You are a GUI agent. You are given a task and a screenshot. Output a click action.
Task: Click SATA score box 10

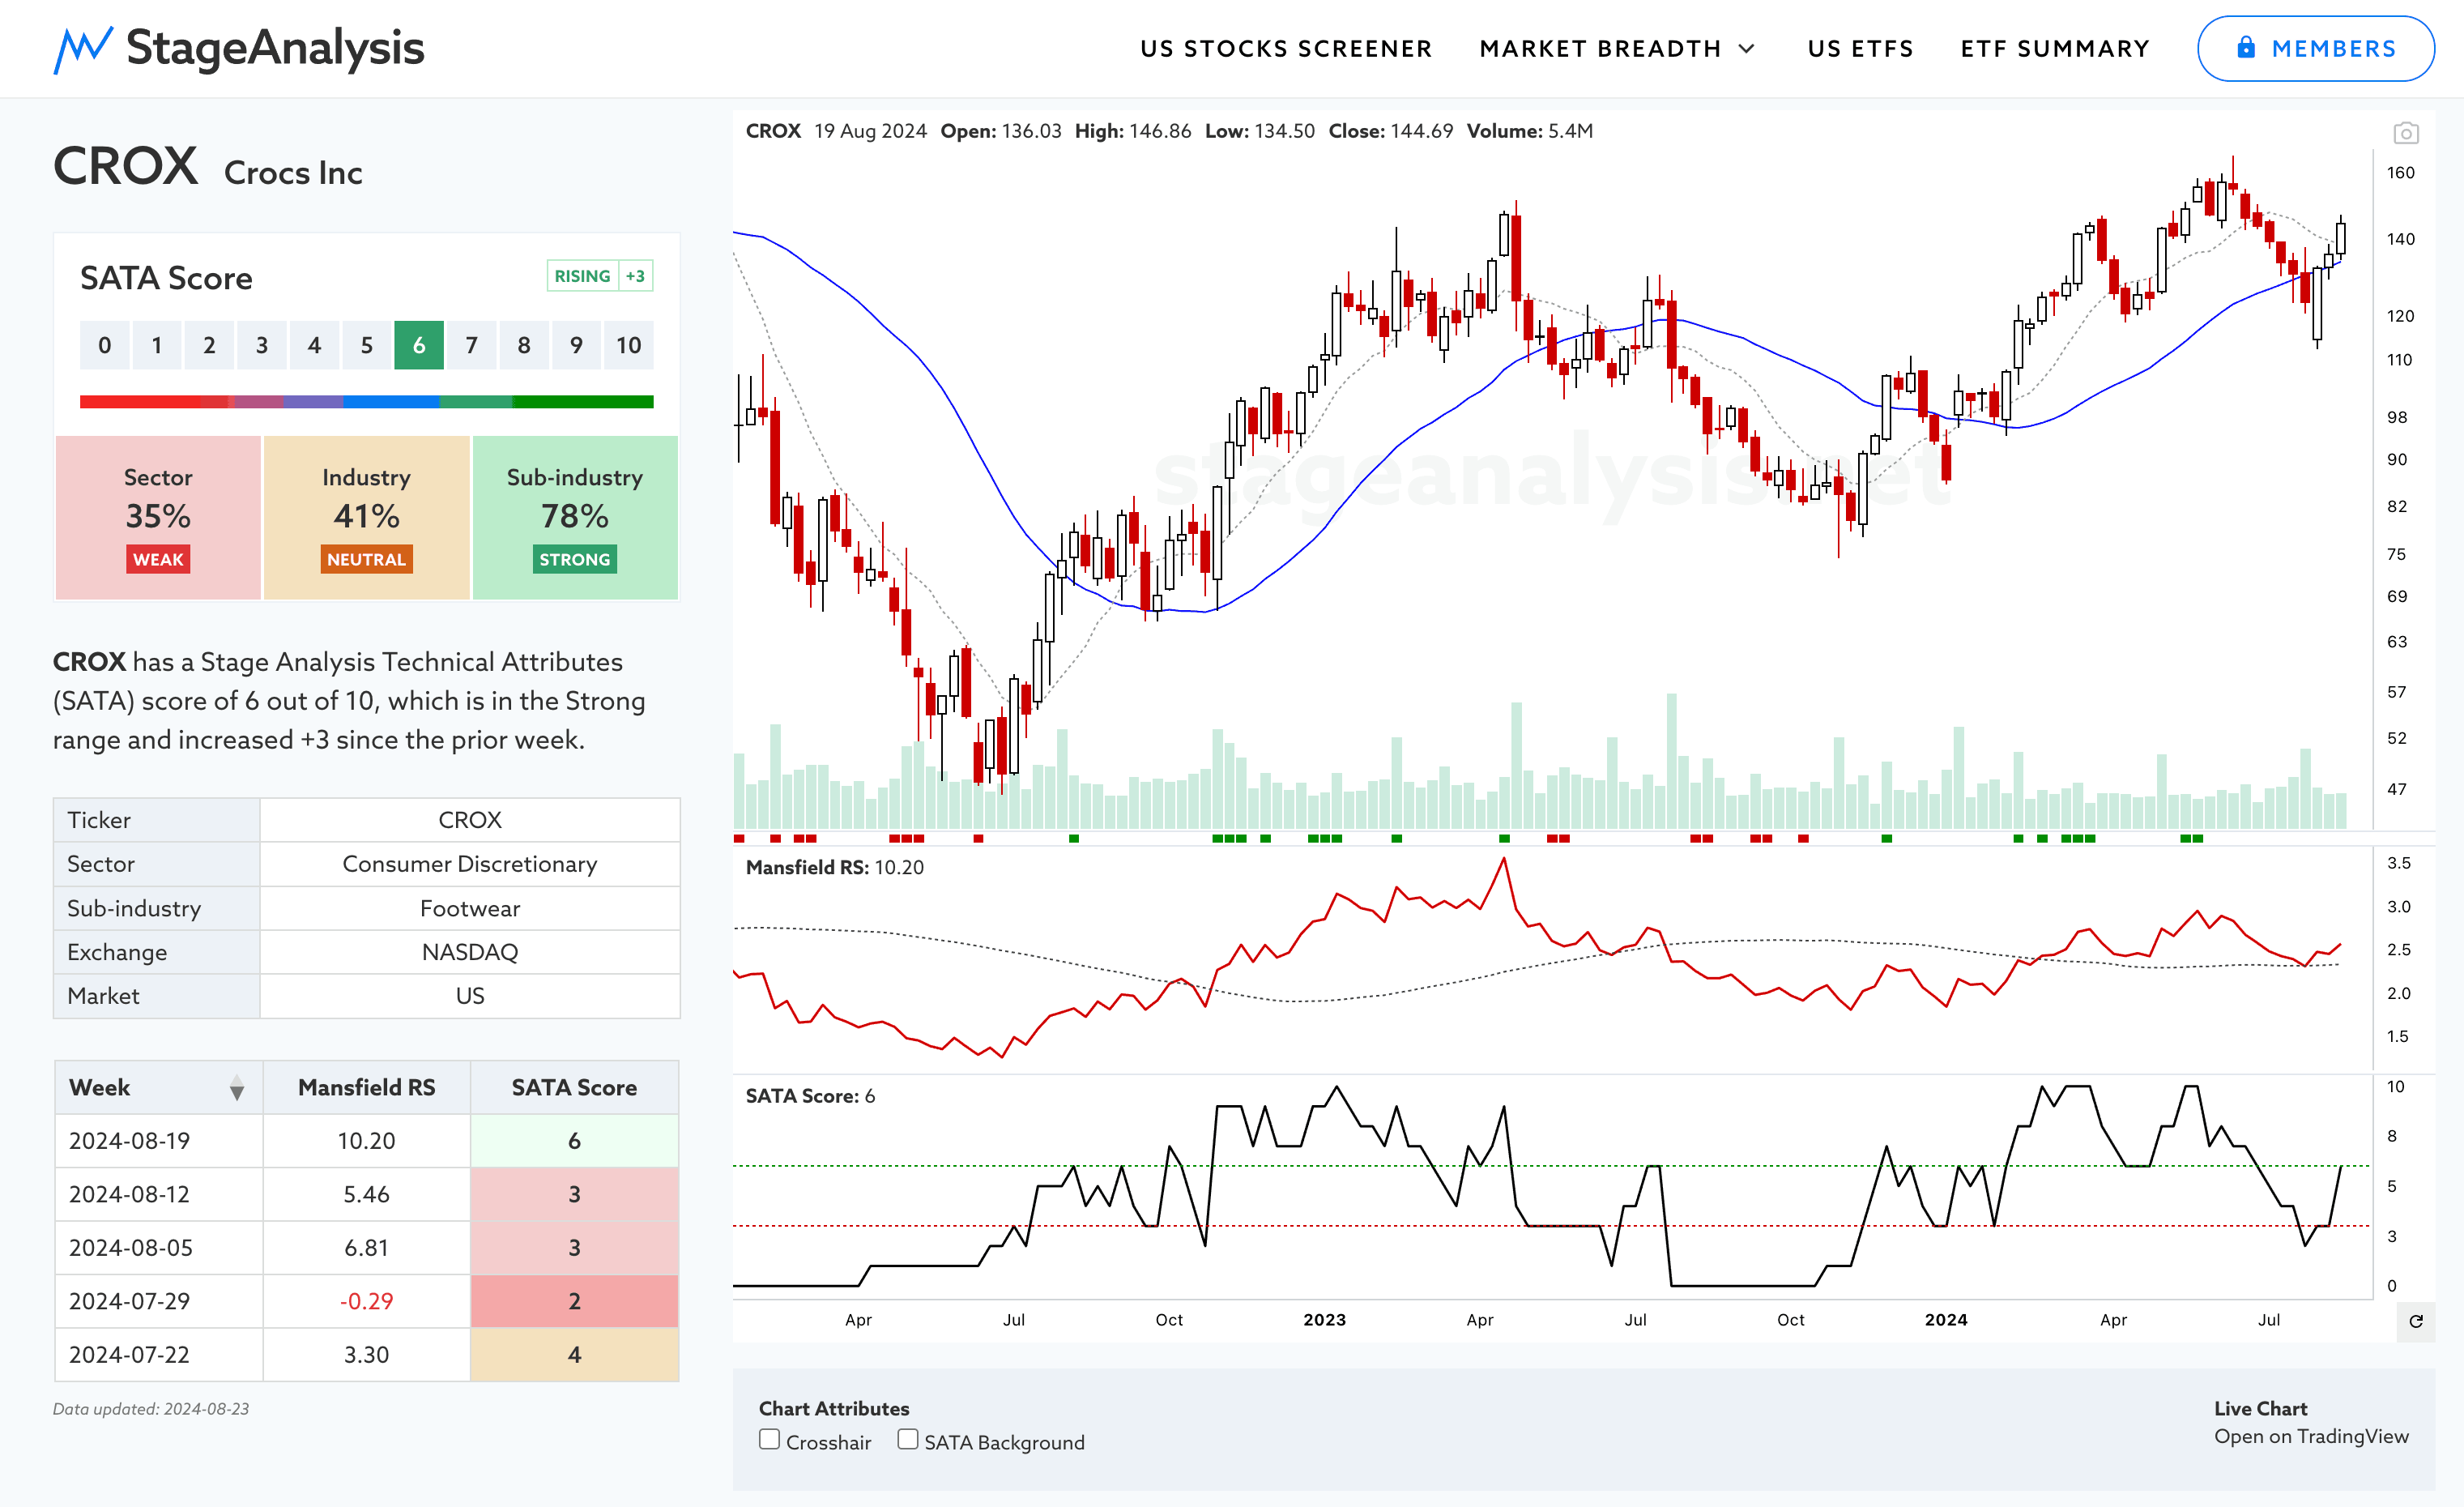(628, 345)
